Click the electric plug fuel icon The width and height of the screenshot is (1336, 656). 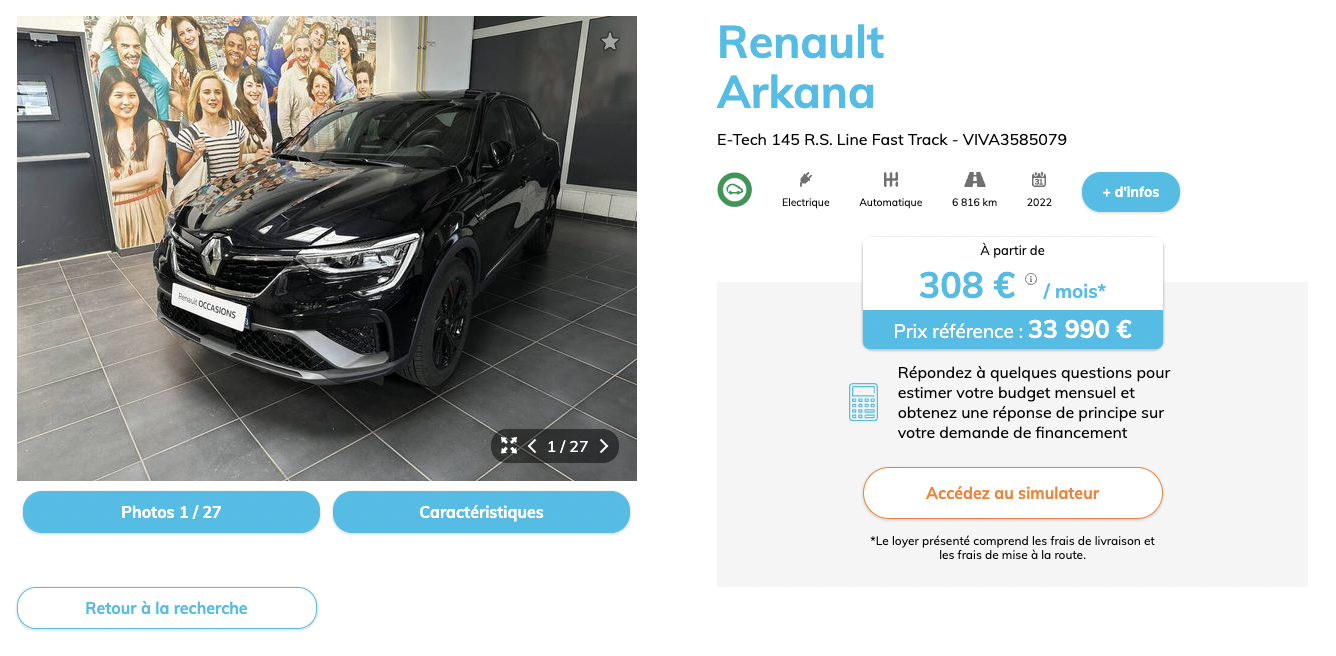tap(805, 180)
